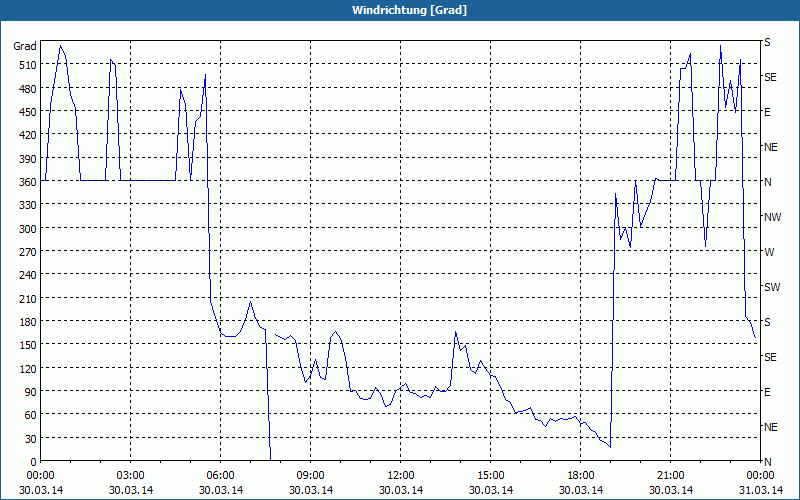Select the 210 y-axis tick label
This screenshot has width=800, height=500.
pos(28,298)
